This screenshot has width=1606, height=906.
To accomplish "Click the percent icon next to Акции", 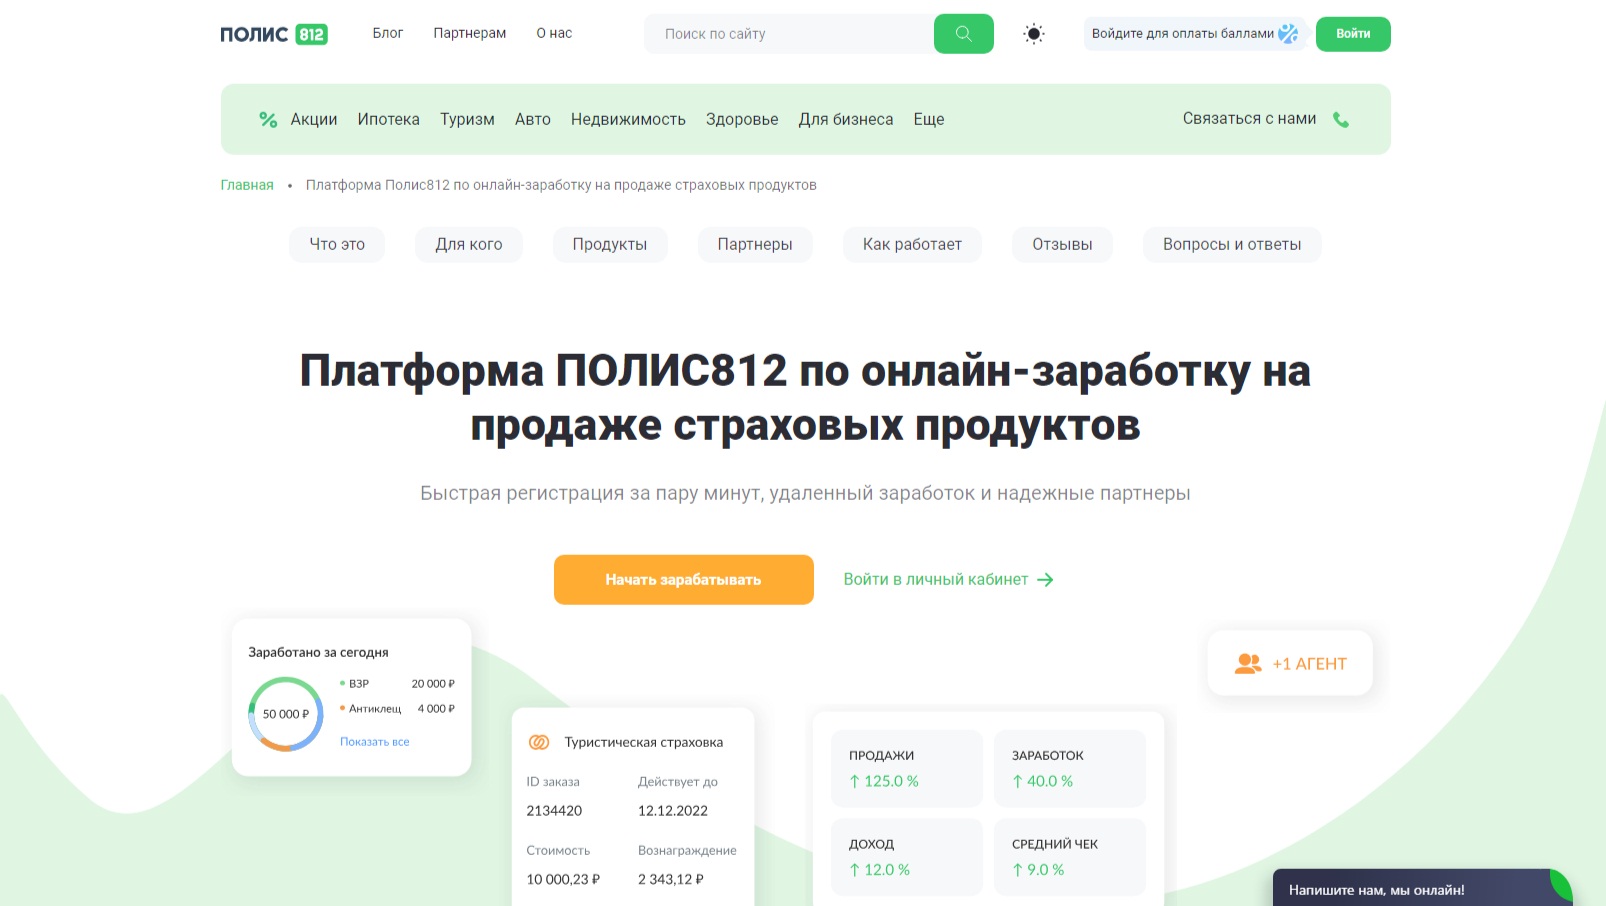I will pyautogui.click(x=268, y=119).
